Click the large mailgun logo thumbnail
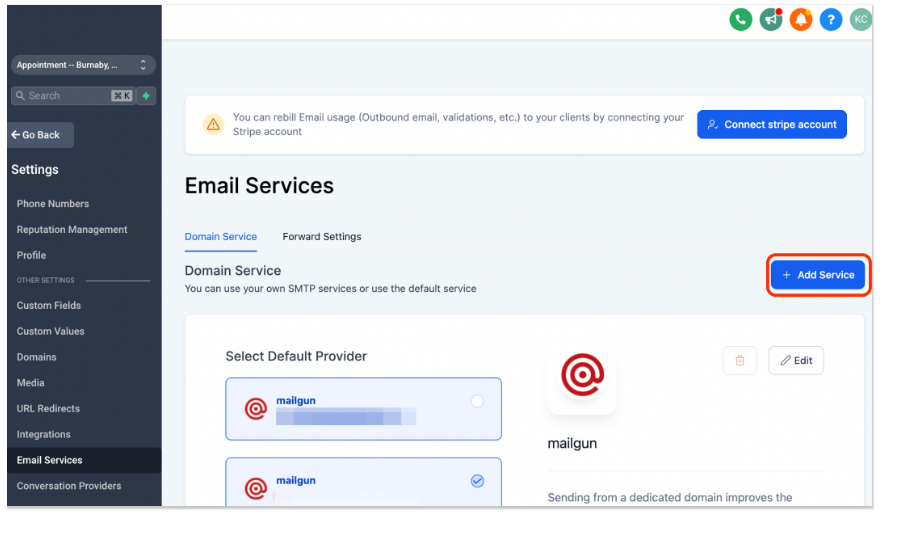 (x=582, y=378)
